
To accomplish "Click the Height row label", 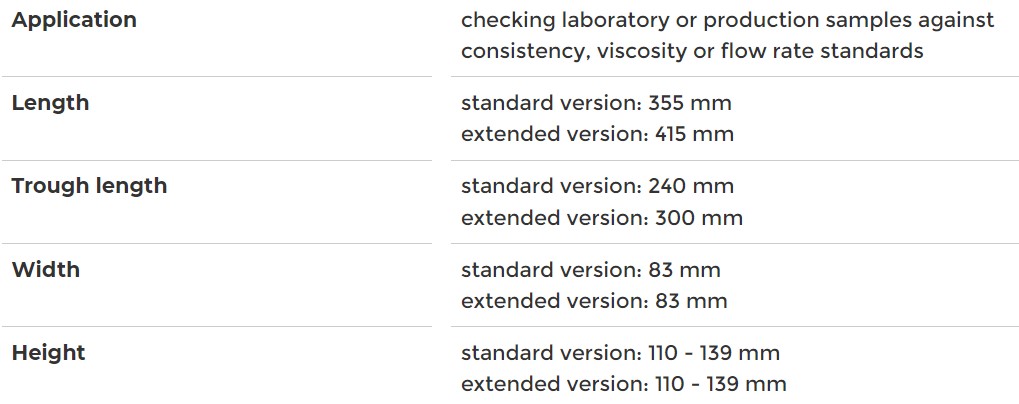I will click(x=48, y=353).
